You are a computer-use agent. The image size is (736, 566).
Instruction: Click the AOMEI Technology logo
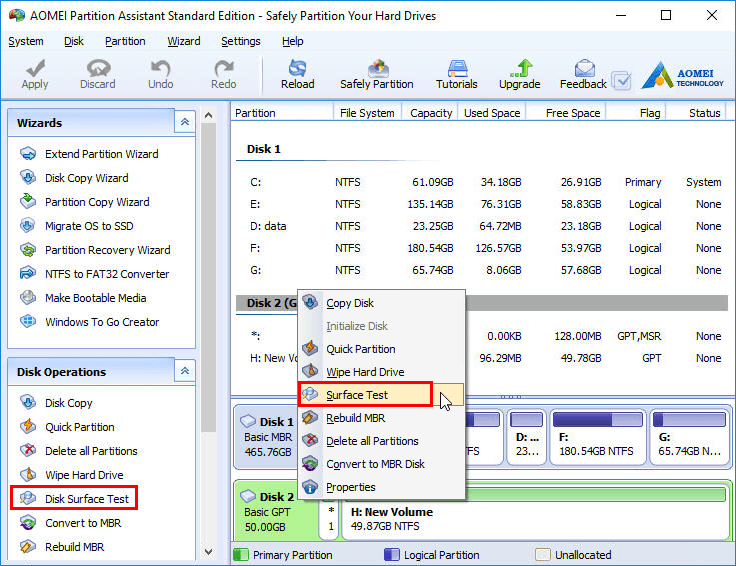[x=682, y=75]
